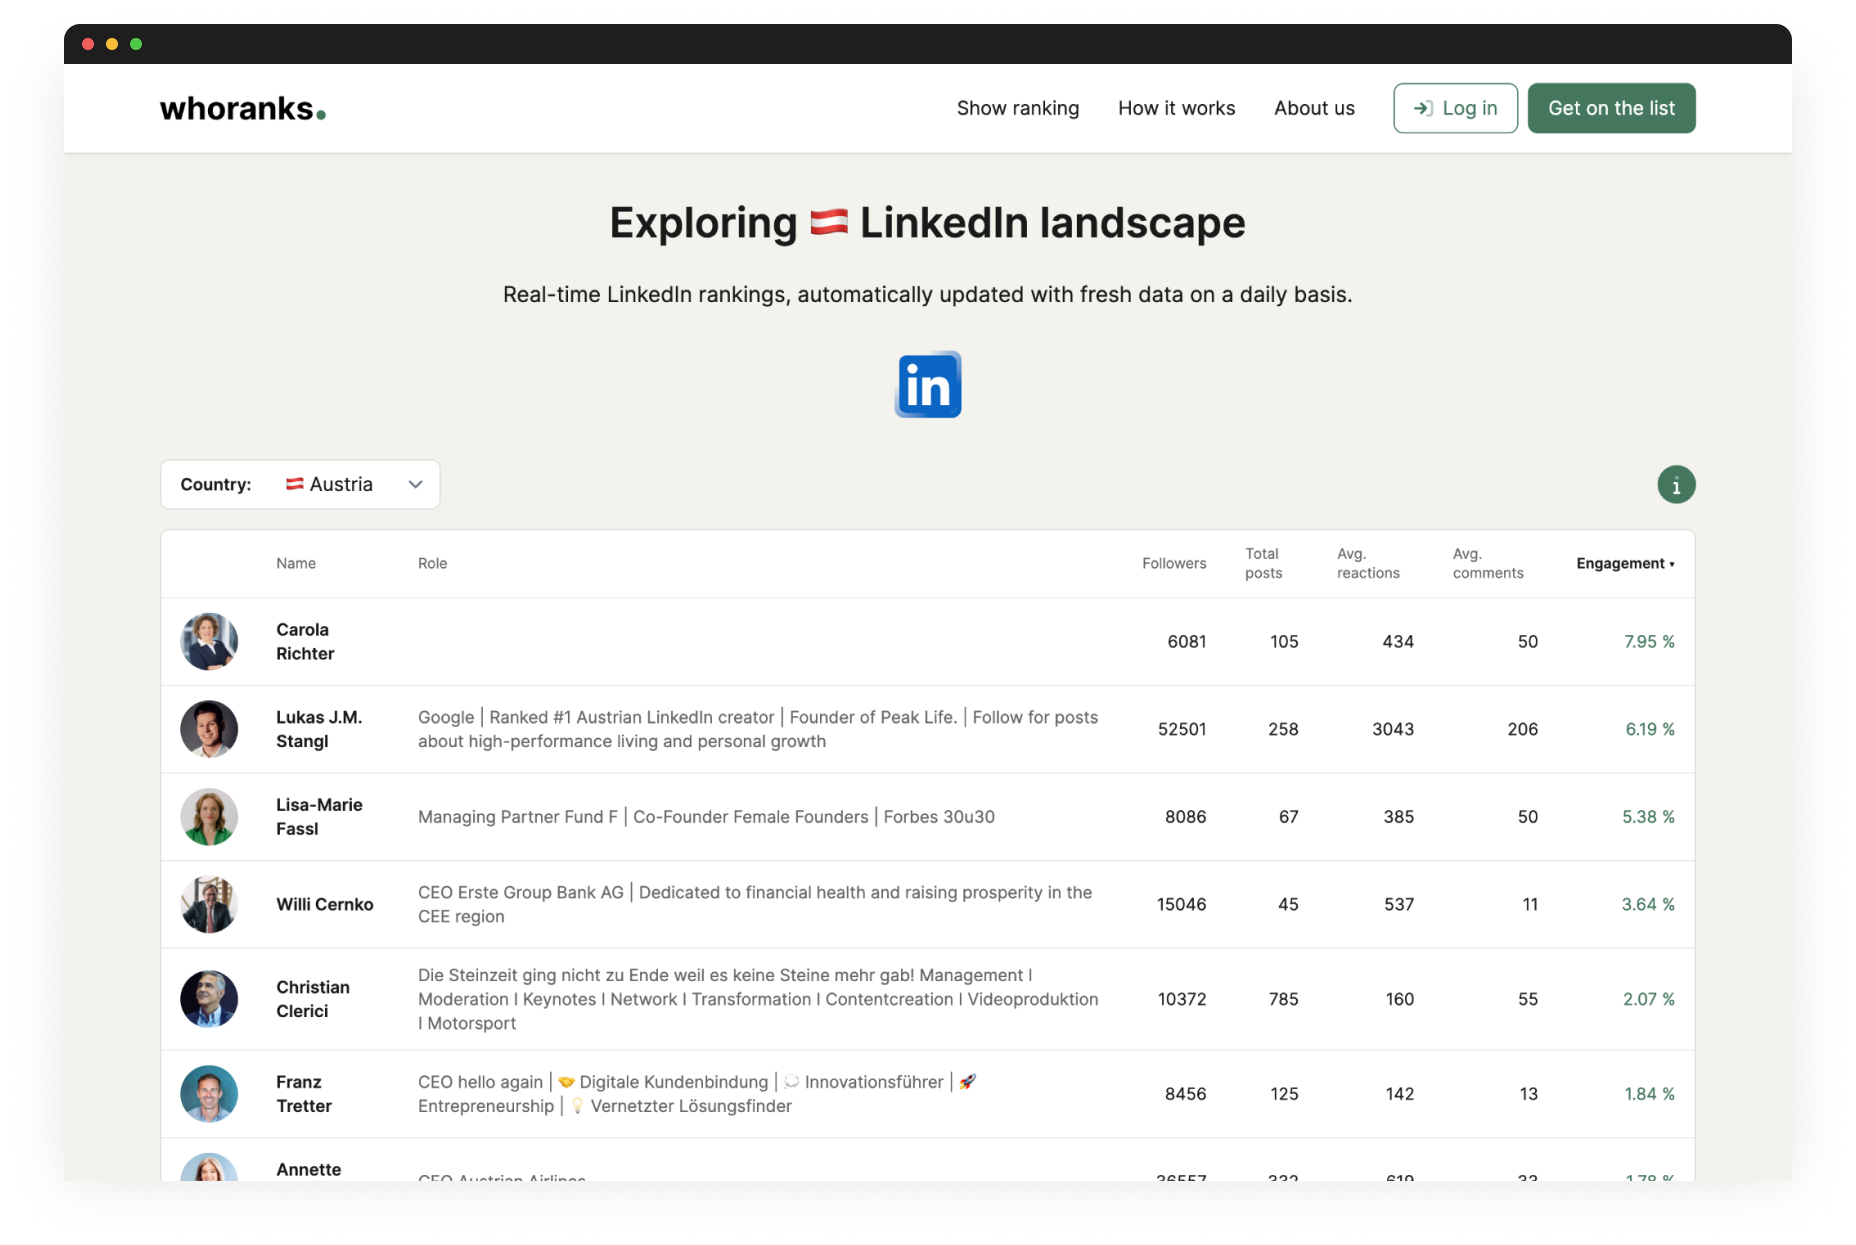1856x1245 pixels.
Task: Click the Log in button
Action: coord(1455,108)
